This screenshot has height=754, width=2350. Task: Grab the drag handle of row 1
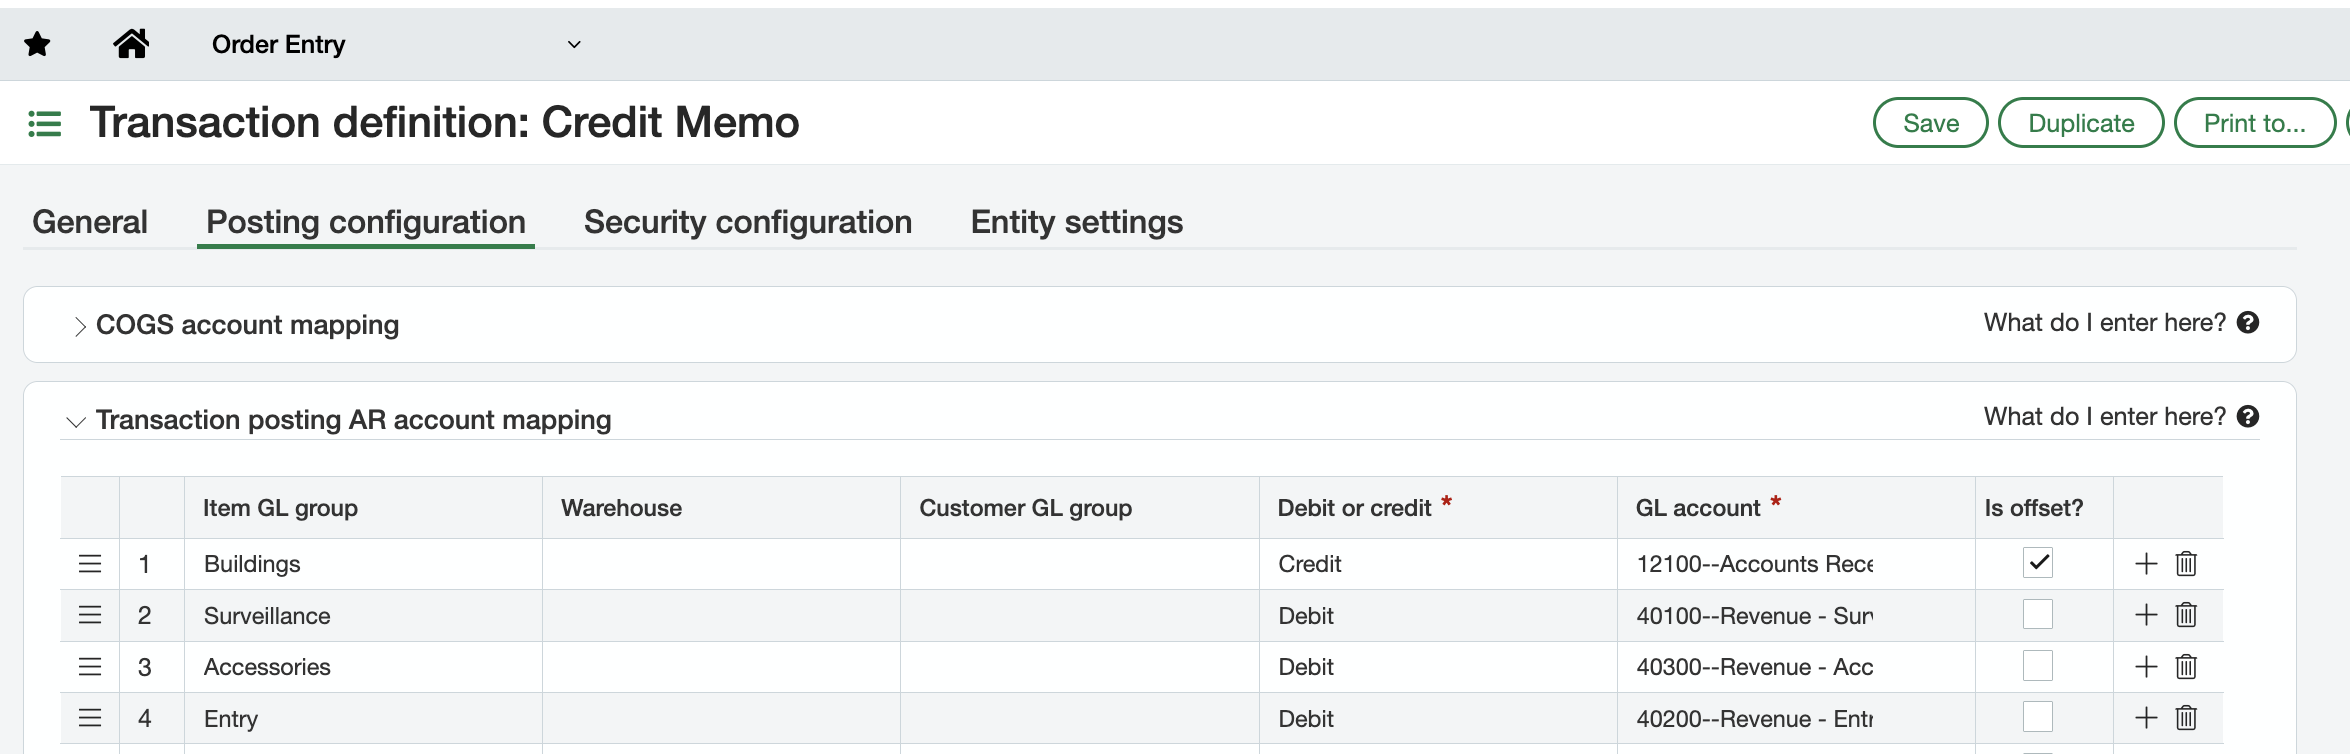point(90,564)
